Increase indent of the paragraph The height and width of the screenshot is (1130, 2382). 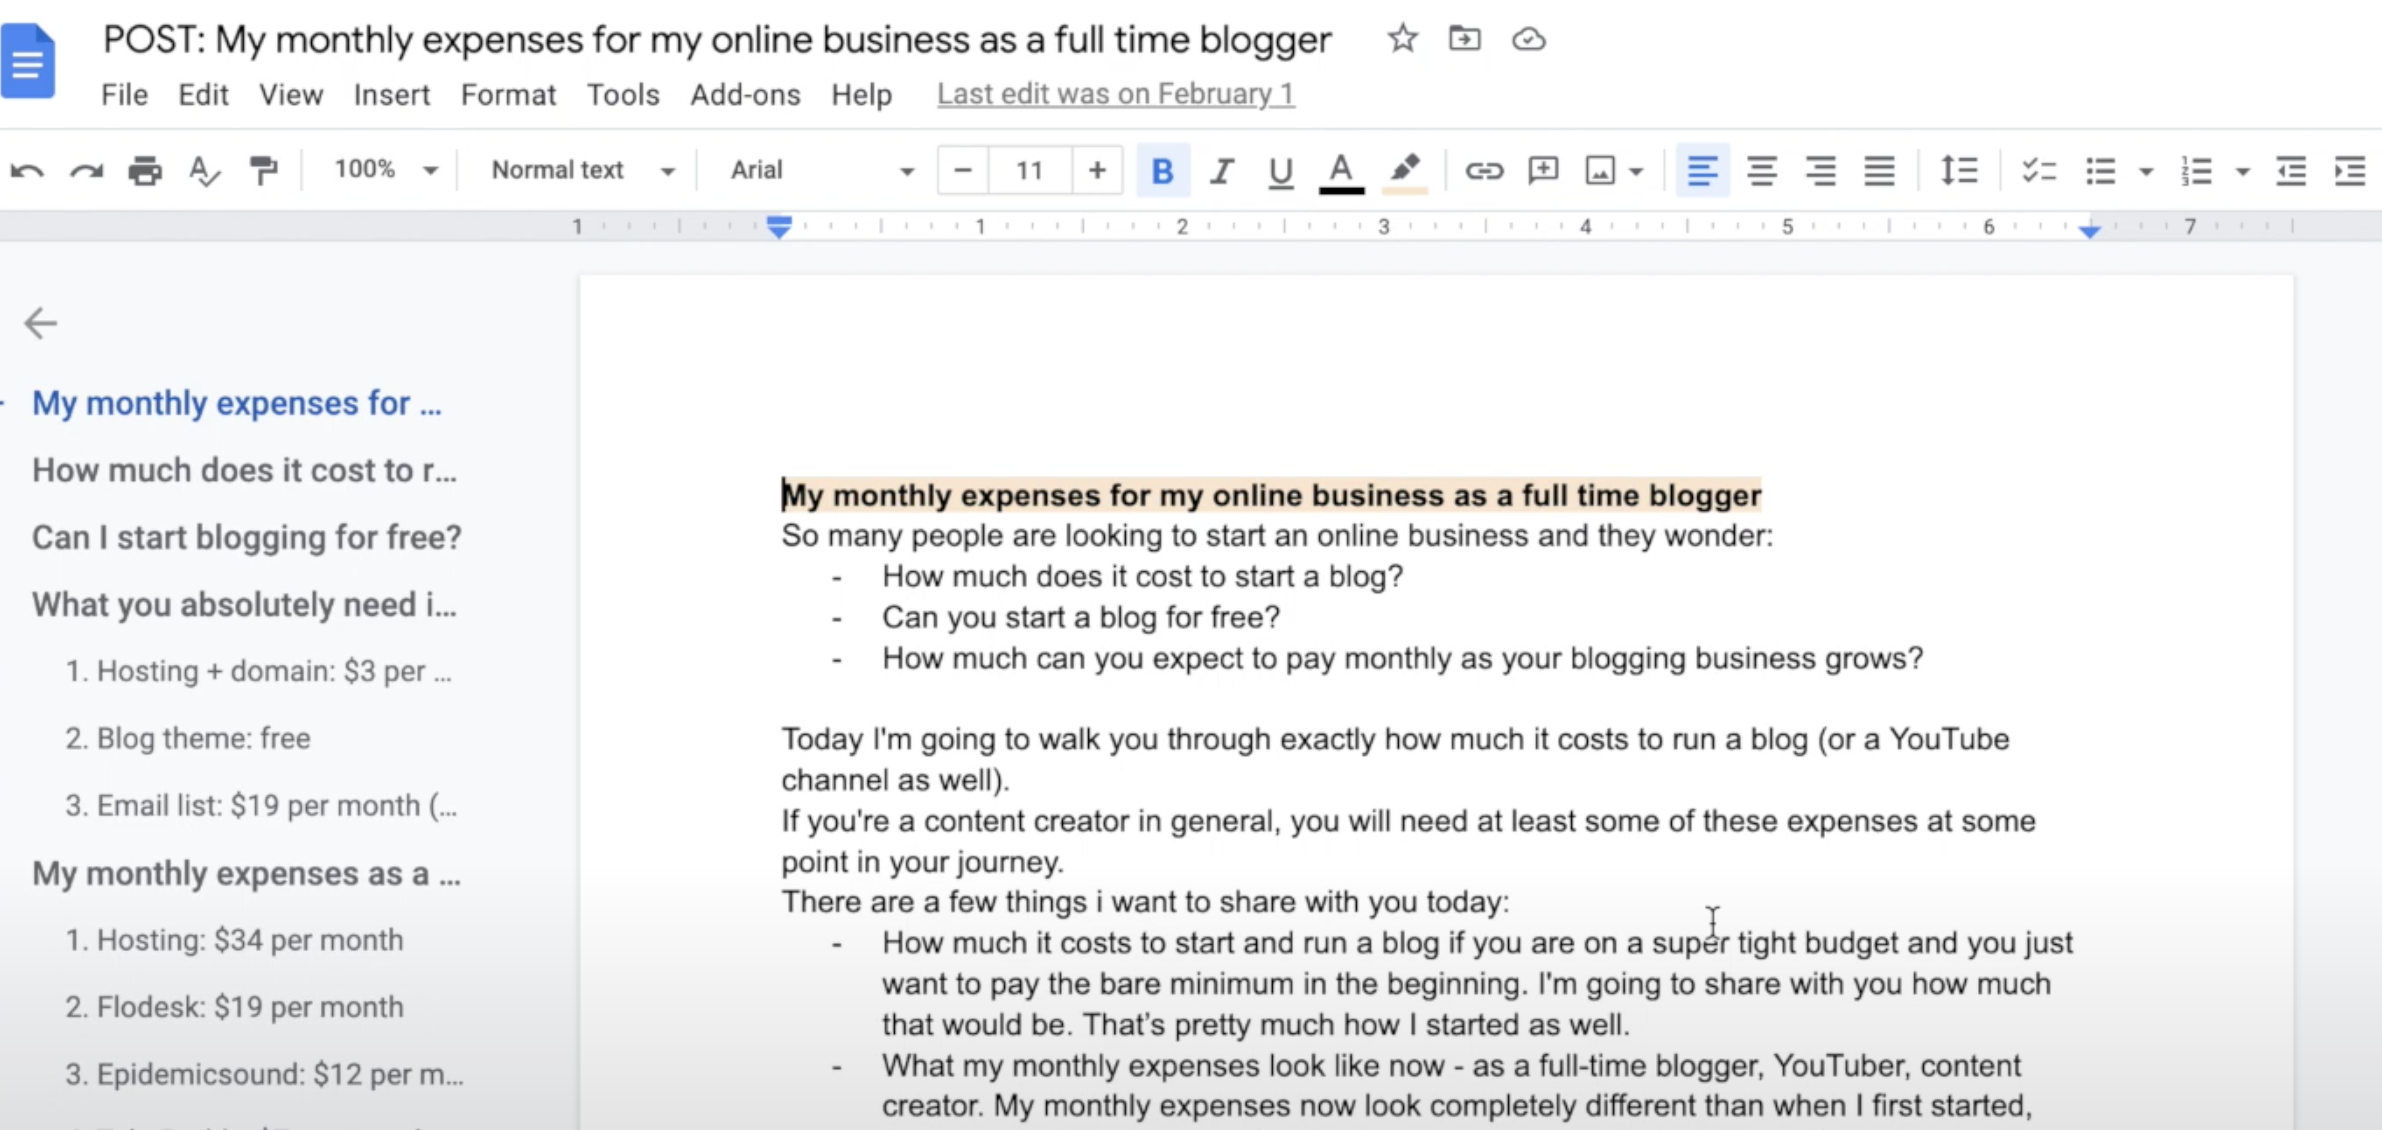2350,171
